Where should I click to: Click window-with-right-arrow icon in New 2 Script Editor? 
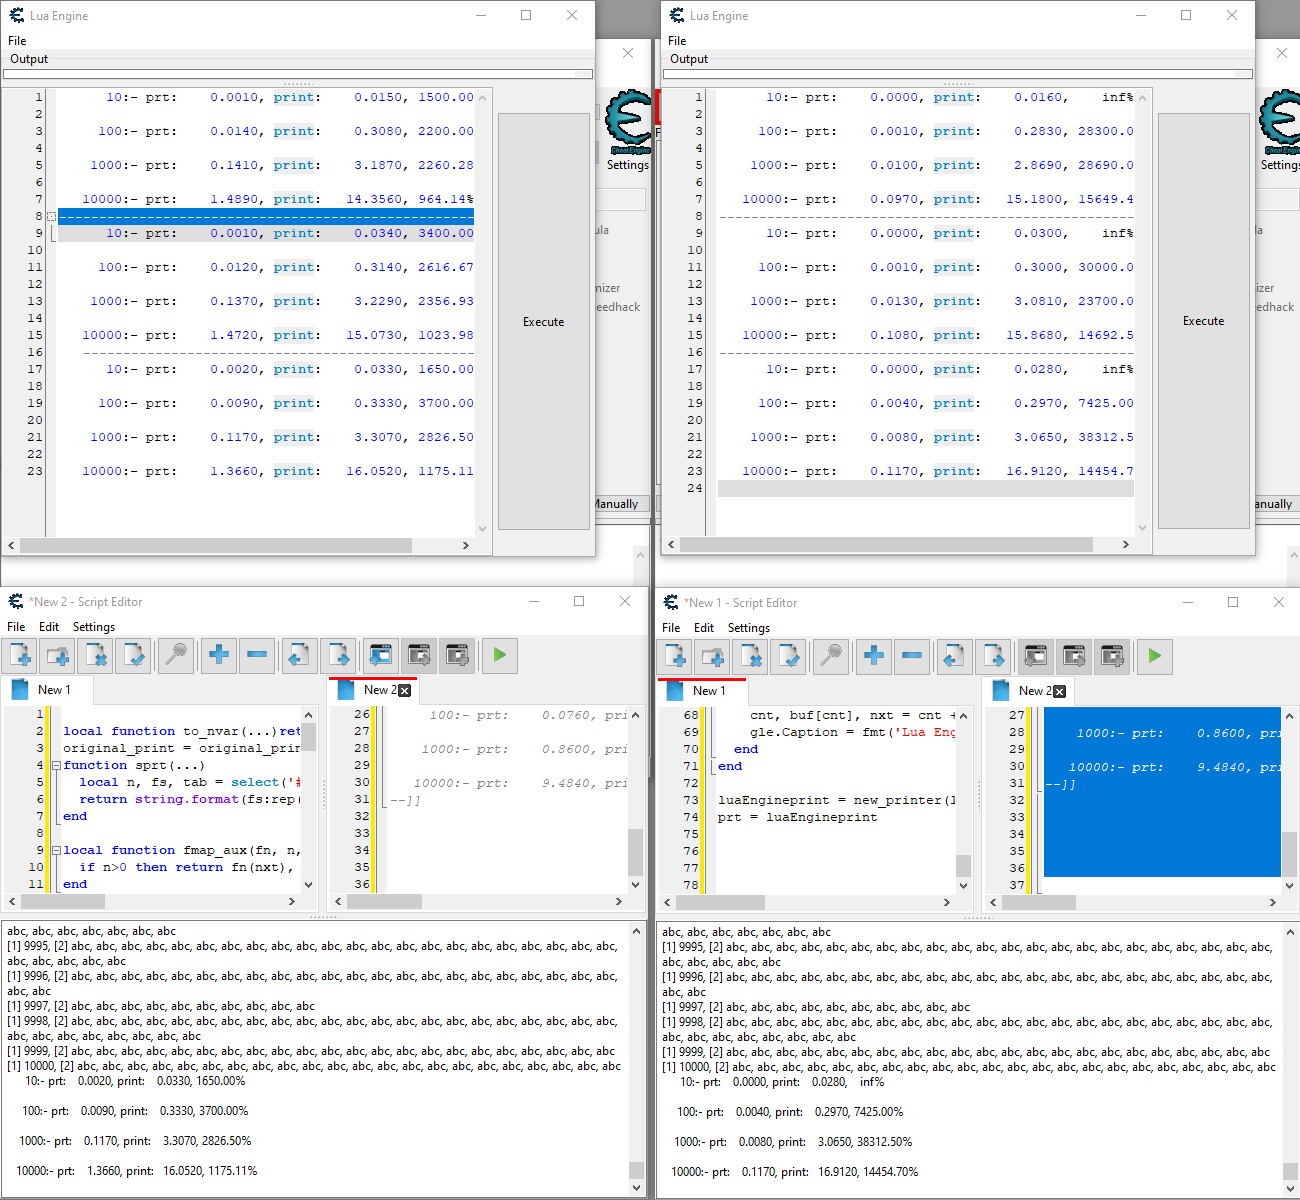[419, 656]
